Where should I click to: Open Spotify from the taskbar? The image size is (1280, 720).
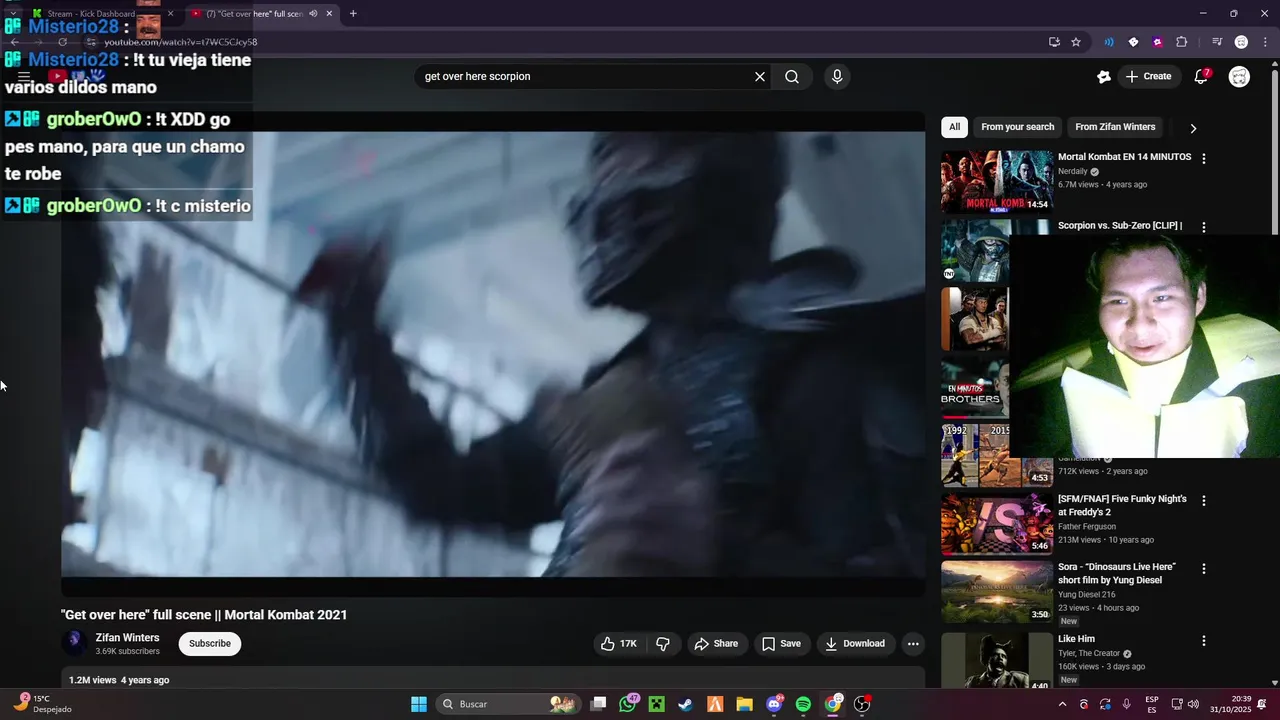(803, 704)
